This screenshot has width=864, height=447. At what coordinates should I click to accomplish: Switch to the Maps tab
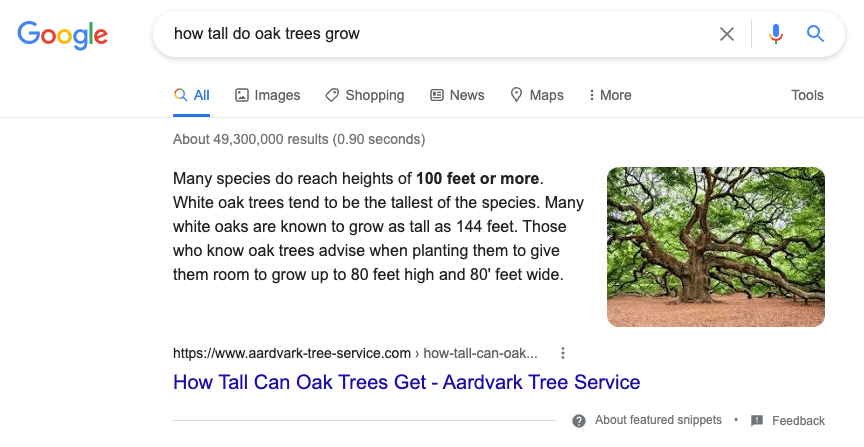click(537, 95)
